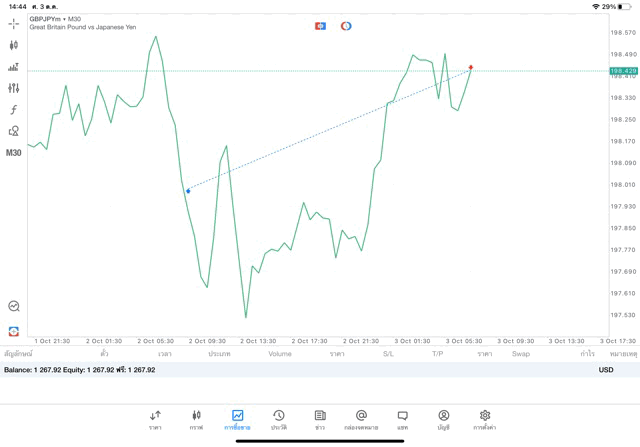
Task: Tap the red-blue circle icon above chart
Action: pyautogui.click(x=346, y=25)
